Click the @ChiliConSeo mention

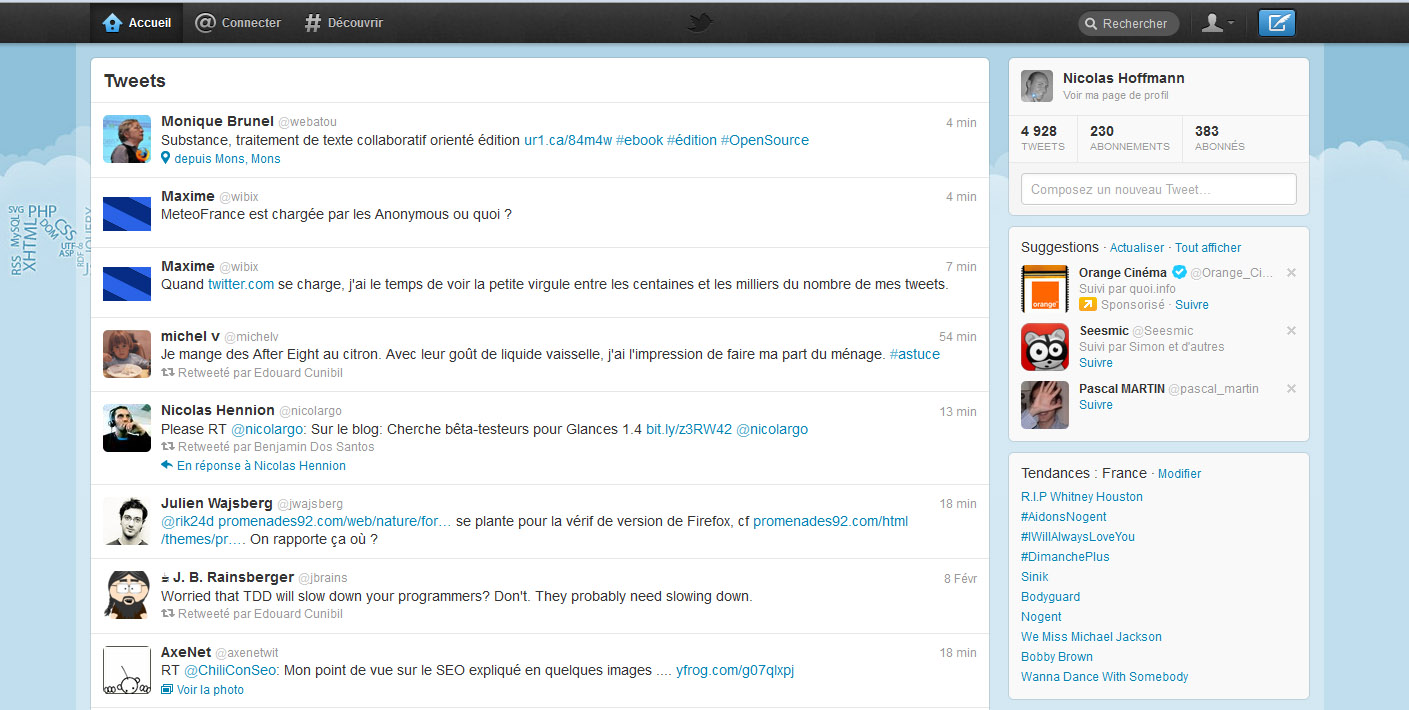tap(231, 671)
